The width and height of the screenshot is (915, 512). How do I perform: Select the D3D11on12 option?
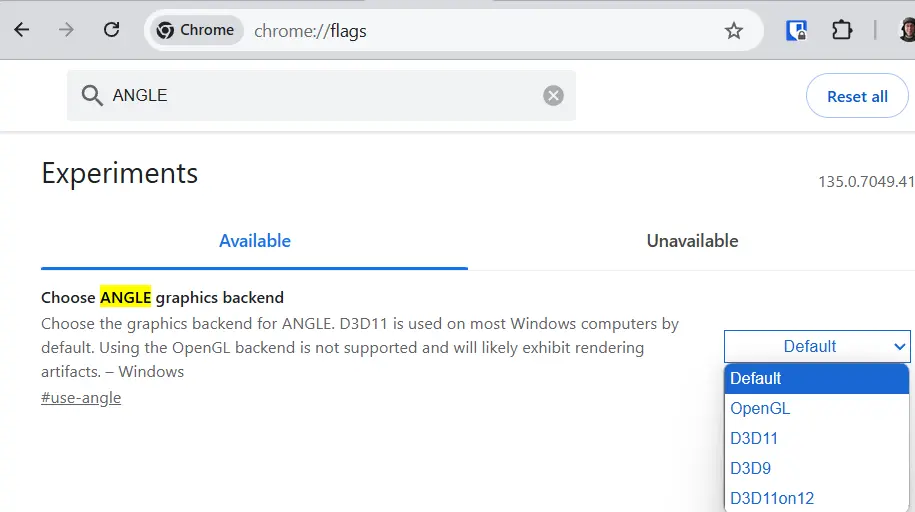pos(771,498)
